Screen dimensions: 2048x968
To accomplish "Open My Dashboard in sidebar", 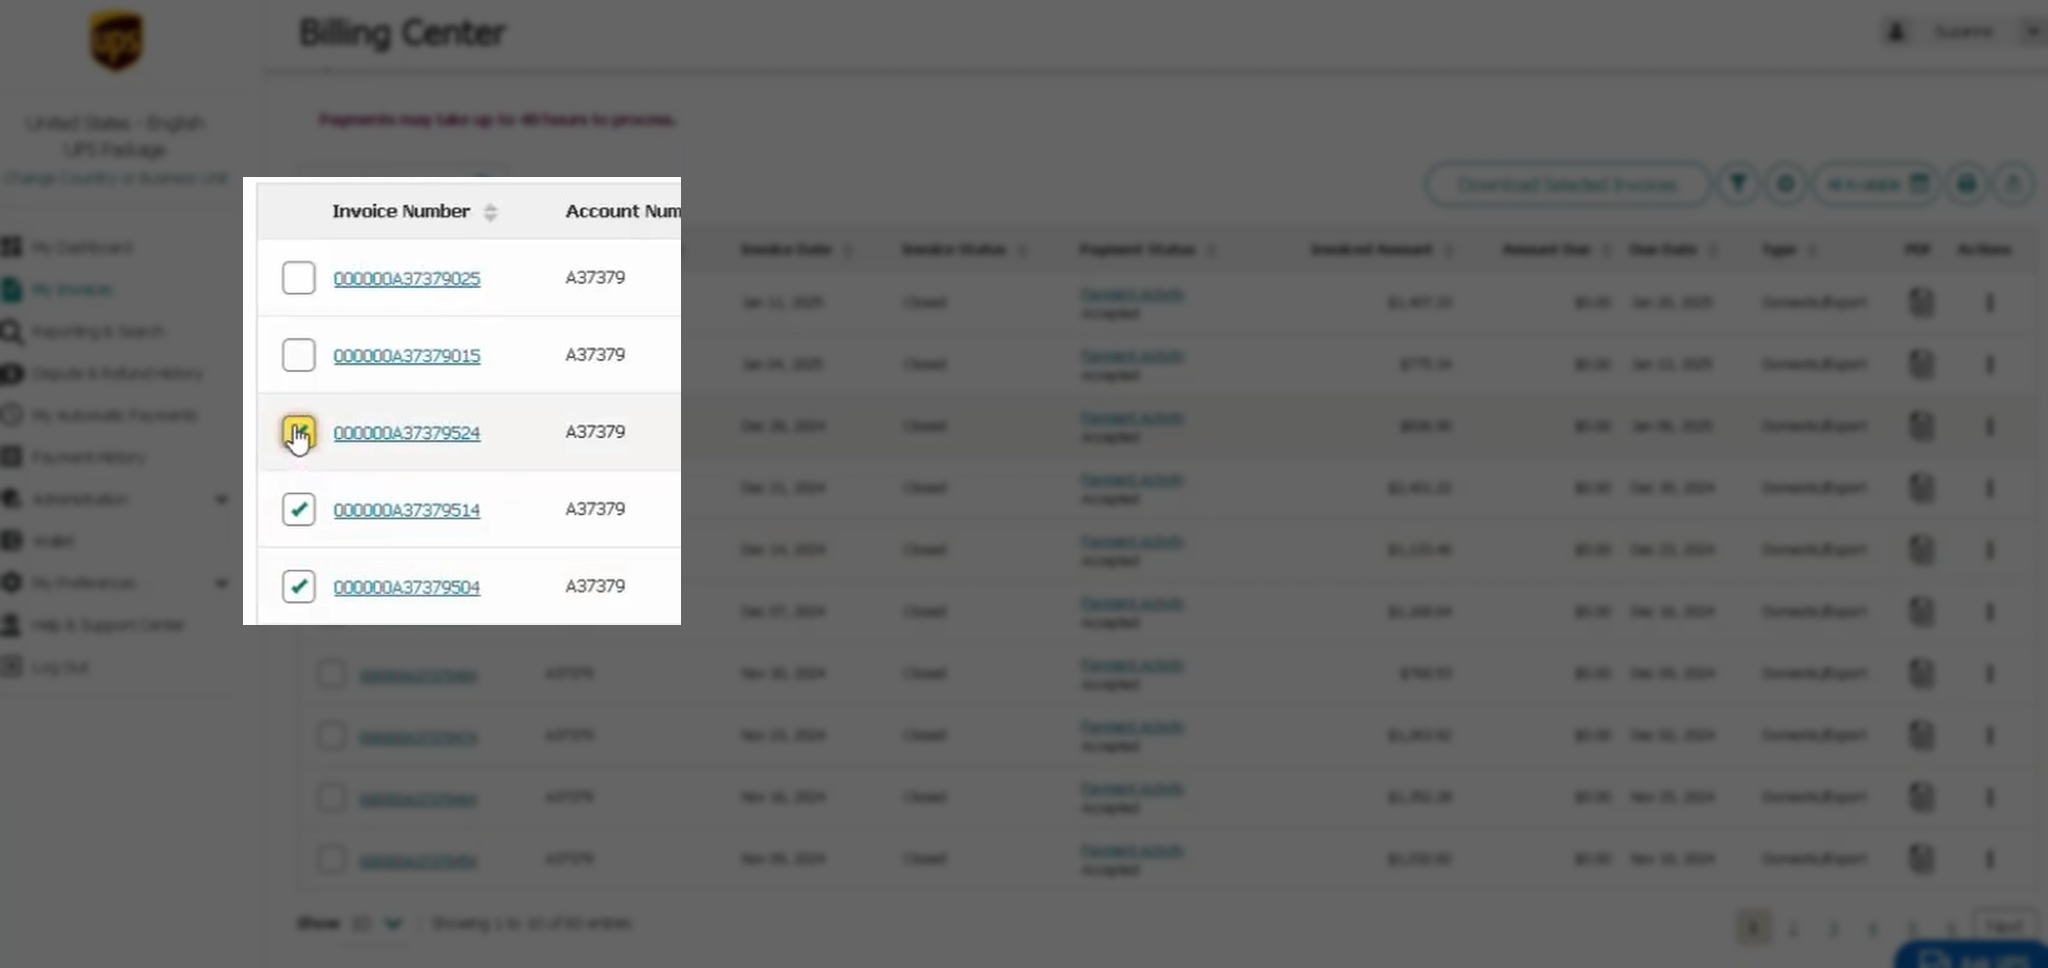I will pyautogui.click(x=81, y=247).
